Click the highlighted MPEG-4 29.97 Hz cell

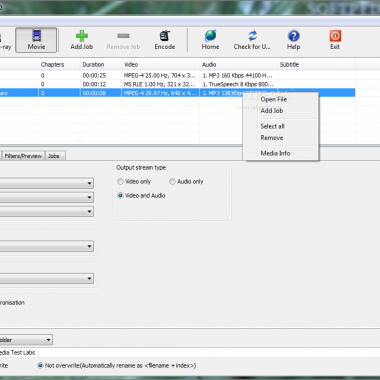tap(160, 93)
